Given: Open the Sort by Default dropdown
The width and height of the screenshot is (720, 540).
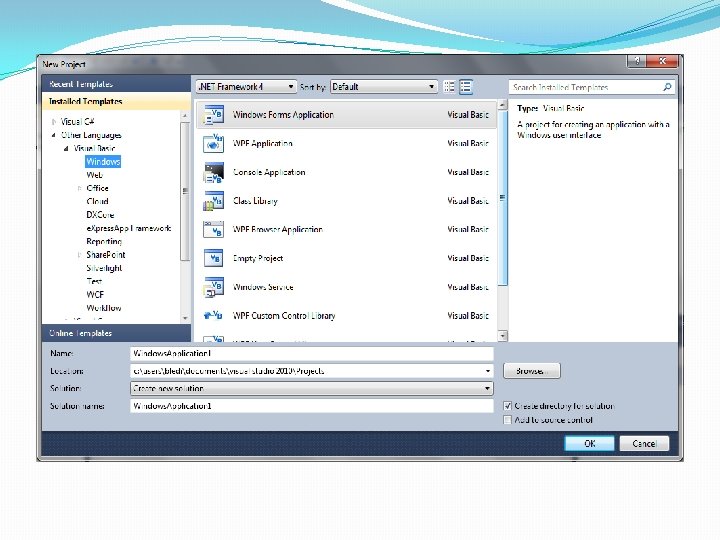Looking at the screenshot, I should pos(383,87).
